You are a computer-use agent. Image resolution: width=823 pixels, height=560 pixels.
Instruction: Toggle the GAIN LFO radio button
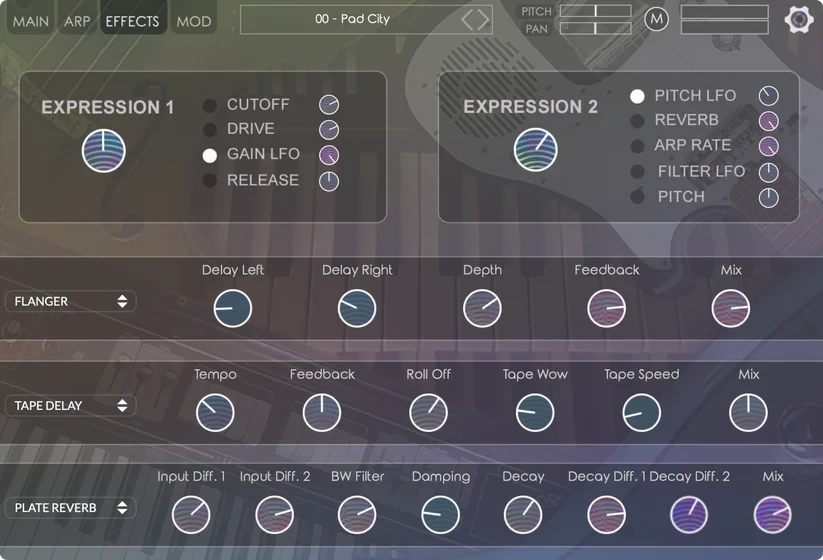coord(210,155)
